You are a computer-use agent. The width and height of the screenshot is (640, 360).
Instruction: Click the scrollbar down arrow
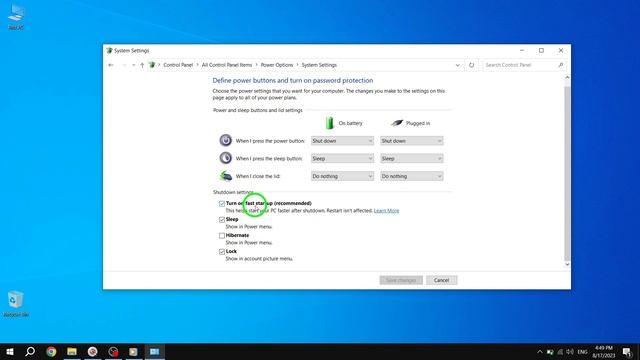tap(567, 264)
